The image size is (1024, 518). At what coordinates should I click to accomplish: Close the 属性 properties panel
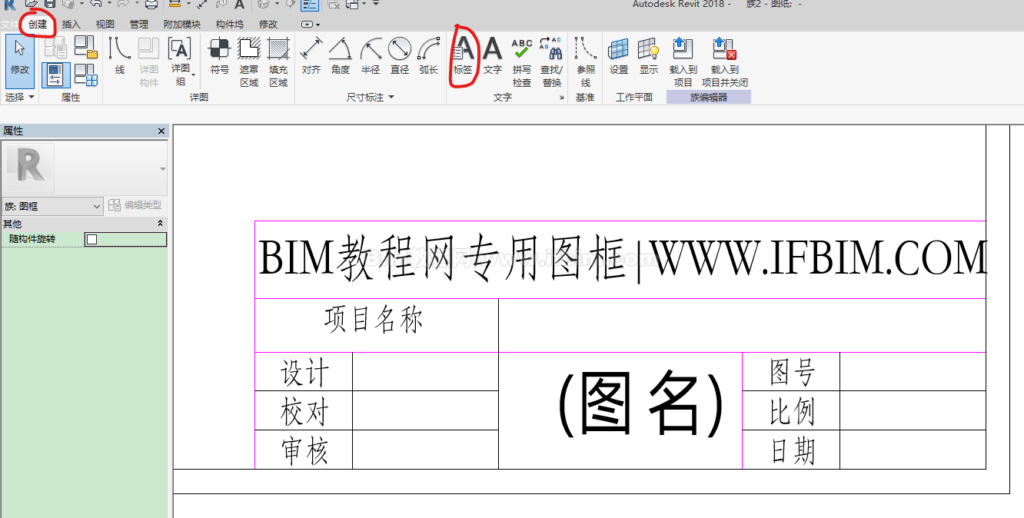click(161, 132)
